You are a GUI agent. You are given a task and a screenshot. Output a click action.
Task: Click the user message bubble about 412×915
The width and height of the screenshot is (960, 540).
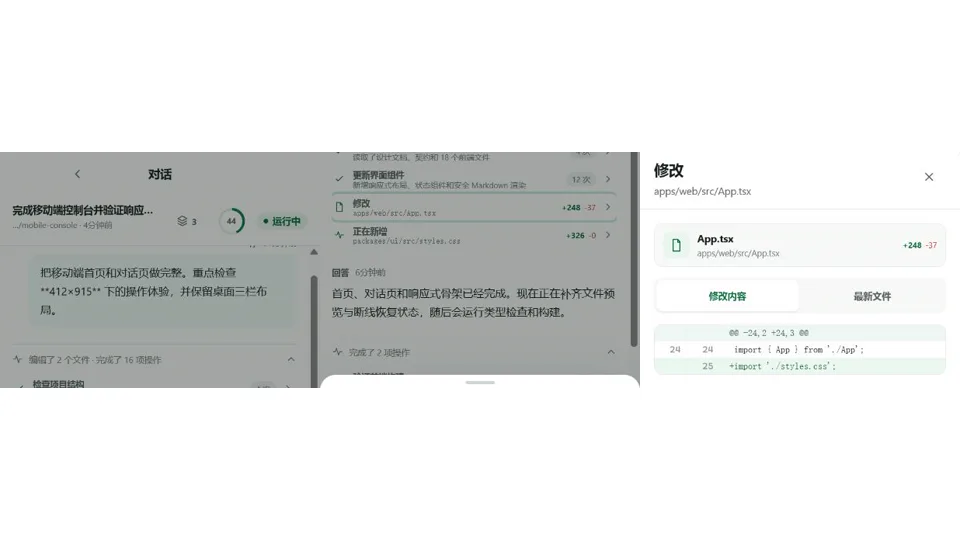tap(163, 291)
